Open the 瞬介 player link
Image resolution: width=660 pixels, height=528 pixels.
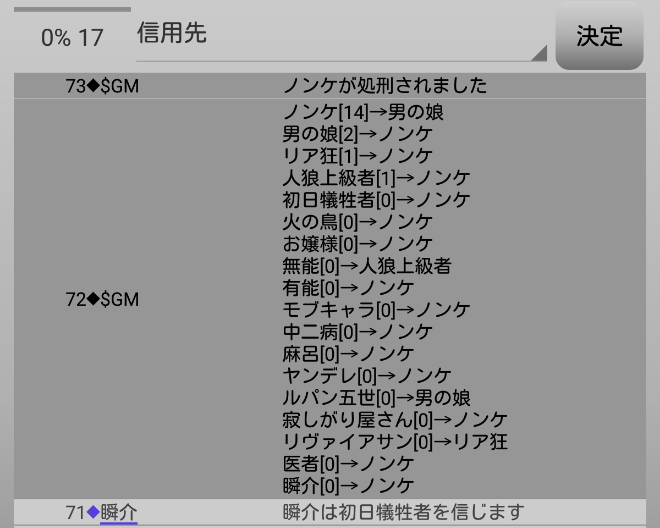click(119, 513)
